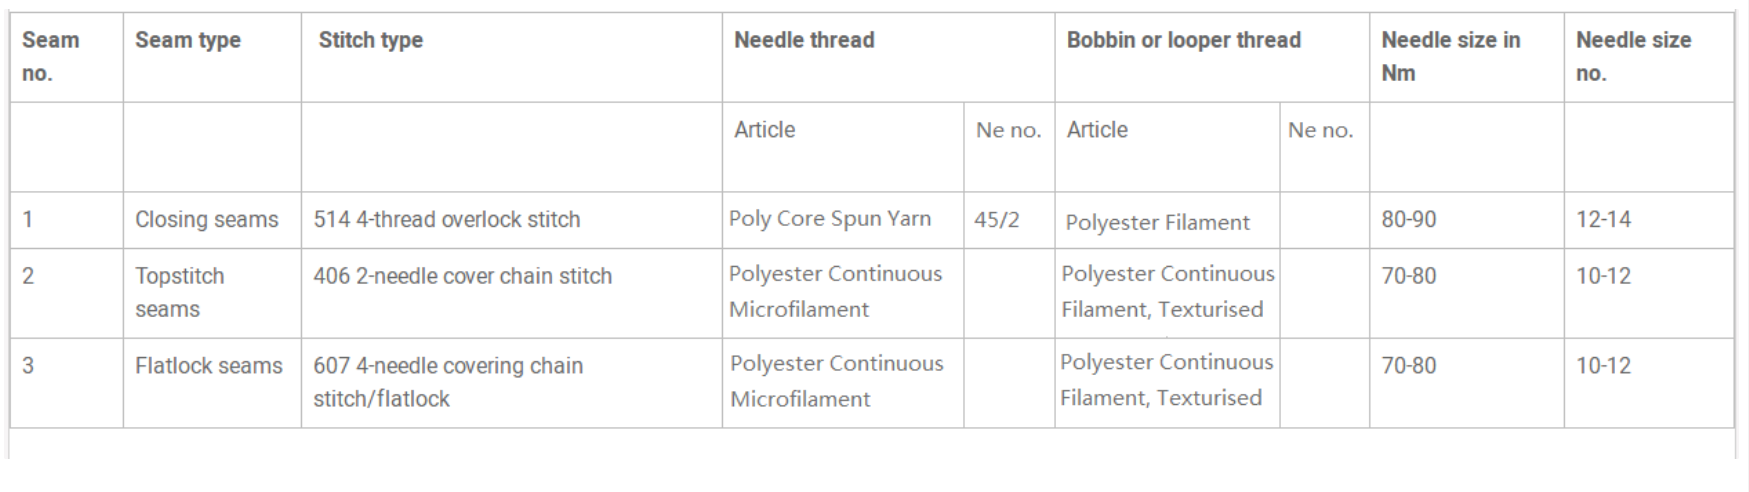Select the 'Needle size in Nm' header

(1467, 57)
